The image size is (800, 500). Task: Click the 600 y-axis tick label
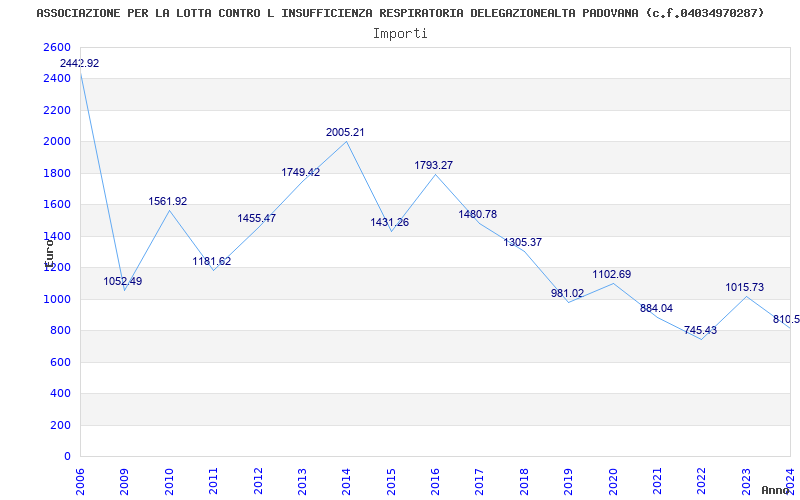click(x=61, y=362)
